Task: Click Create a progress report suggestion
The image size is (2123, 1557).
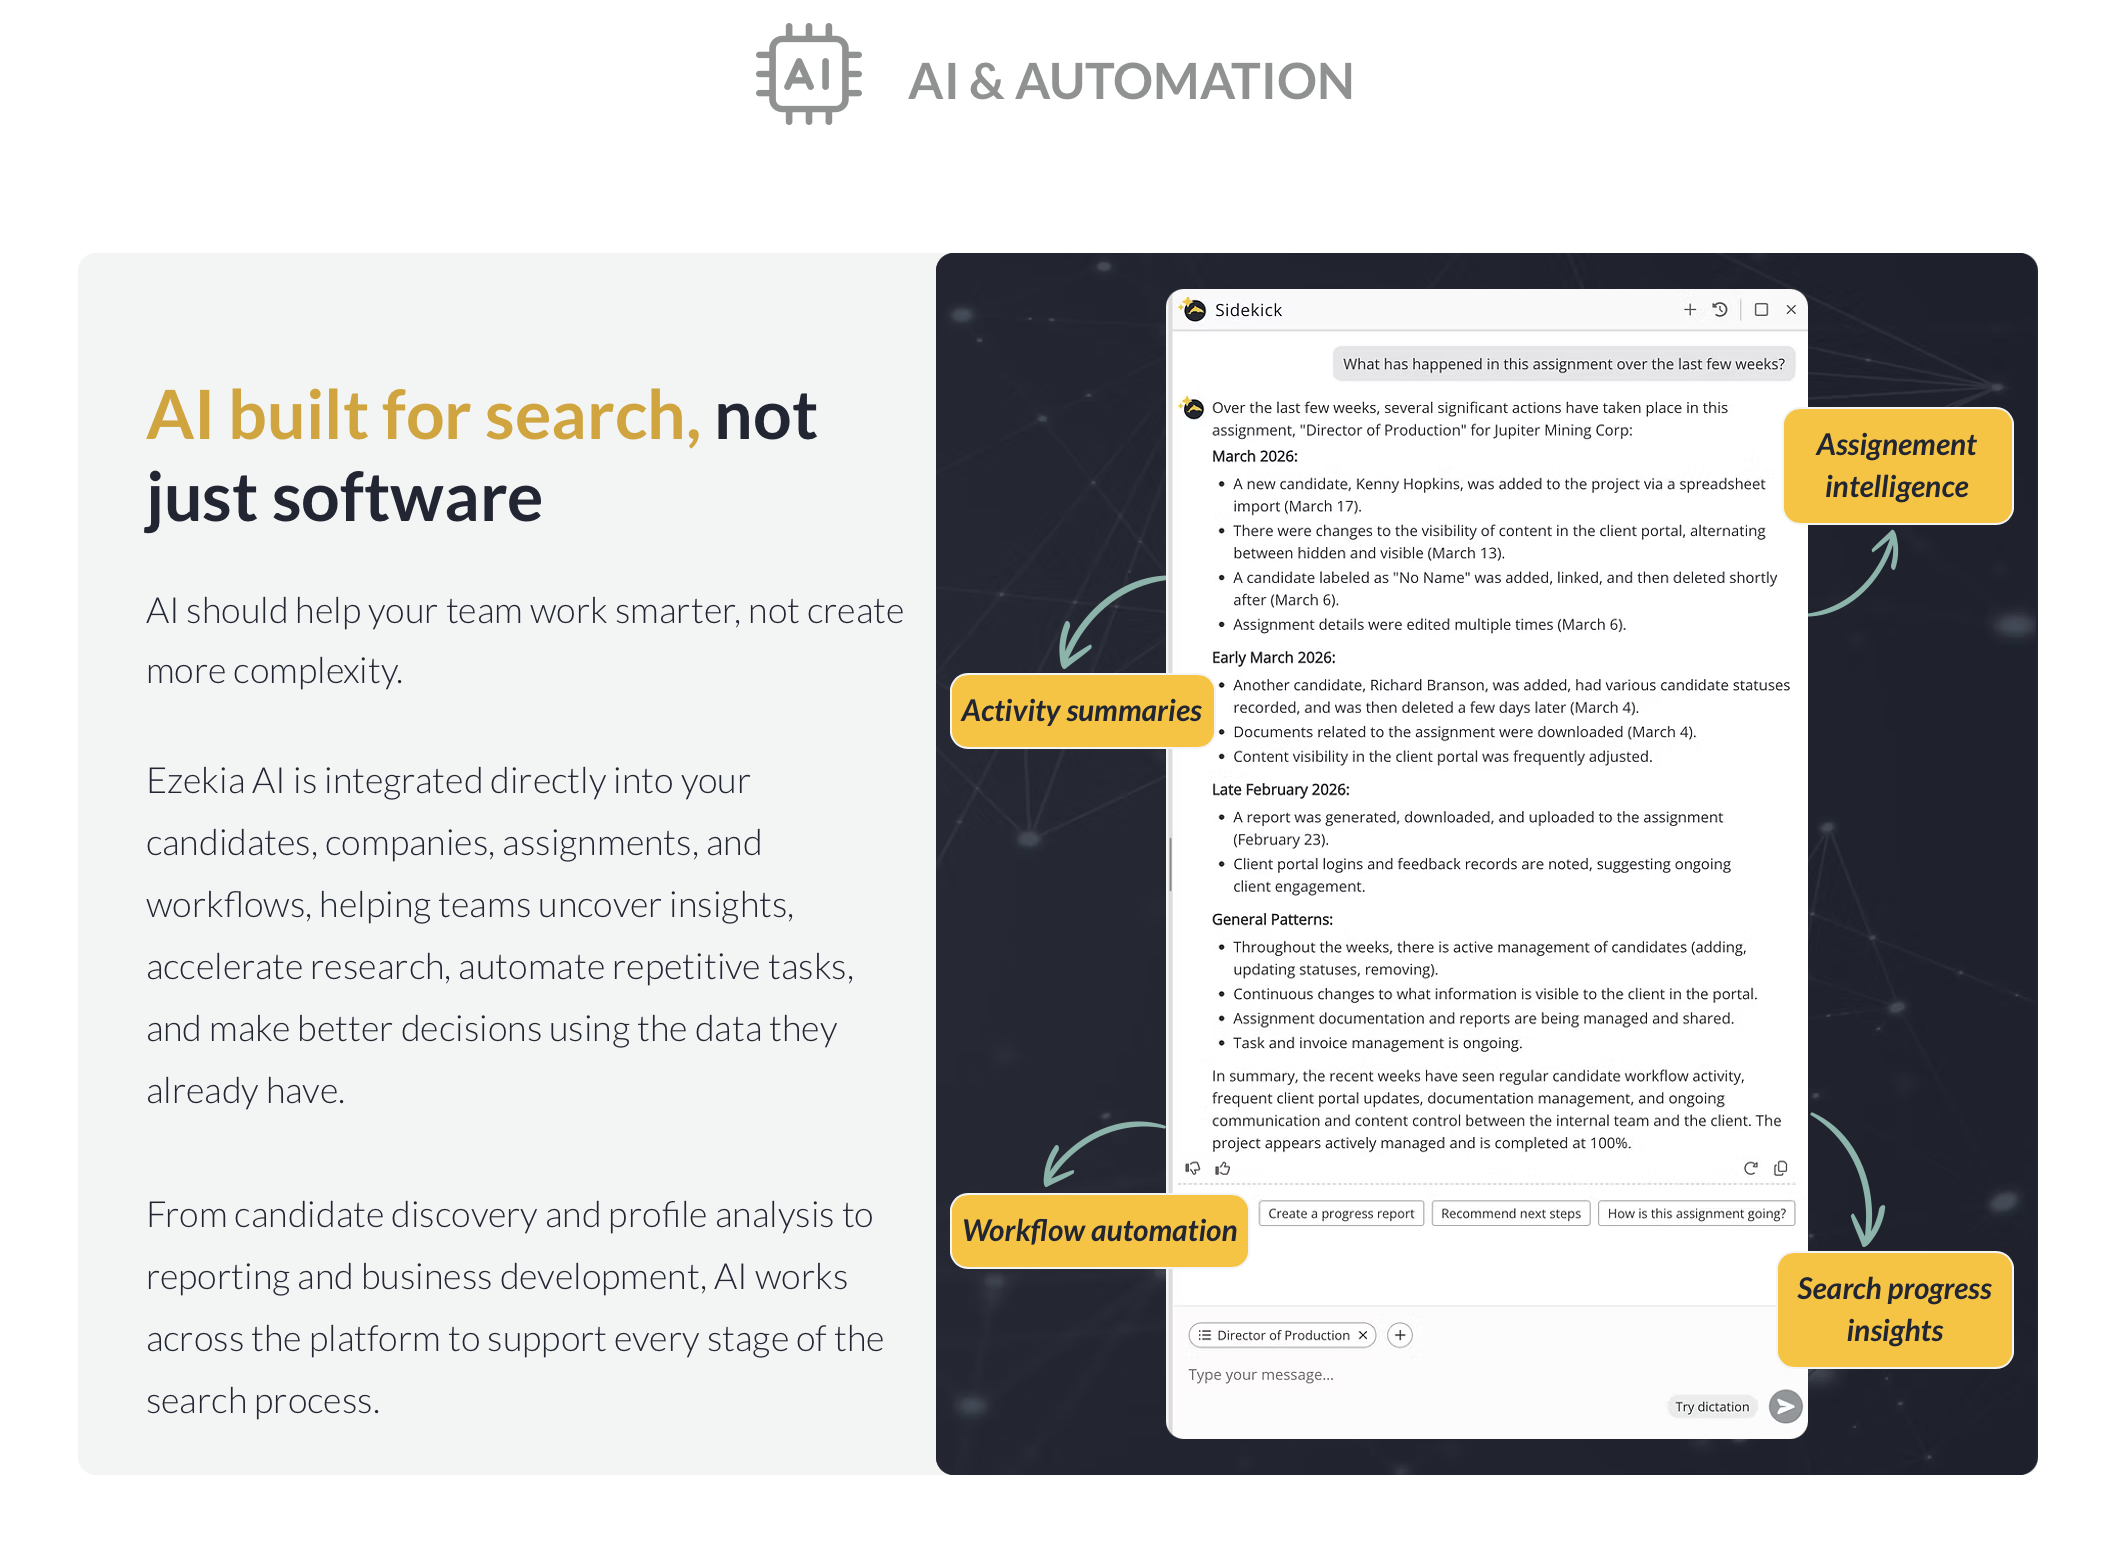Action: pyautogui.click(x=1341, y=1213)
